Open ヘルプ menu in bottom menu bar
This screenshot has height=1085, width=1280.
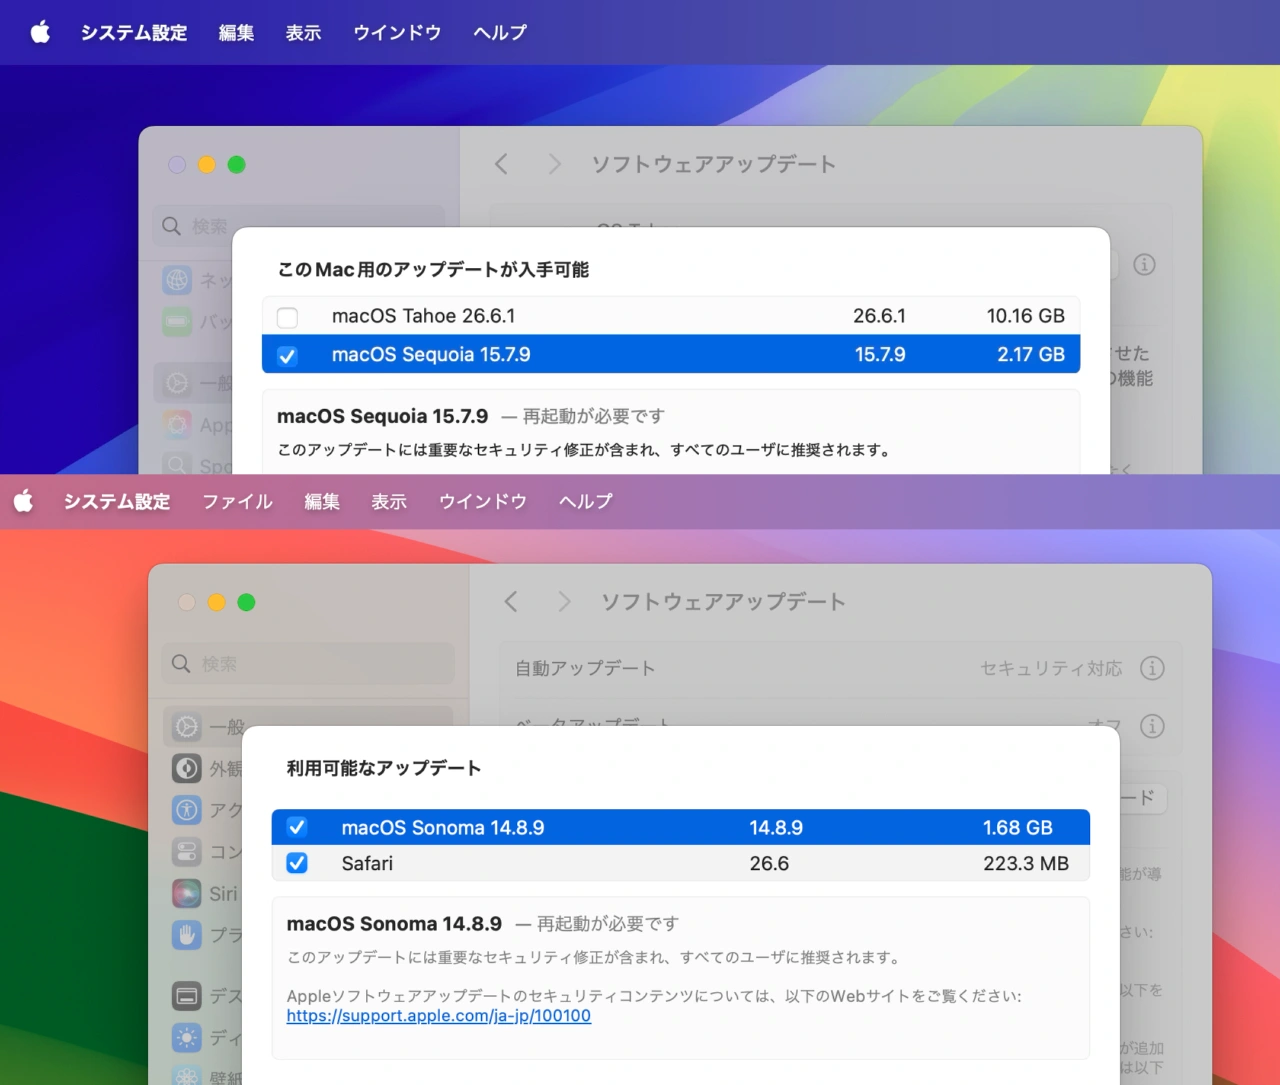[x=586, y=501]
